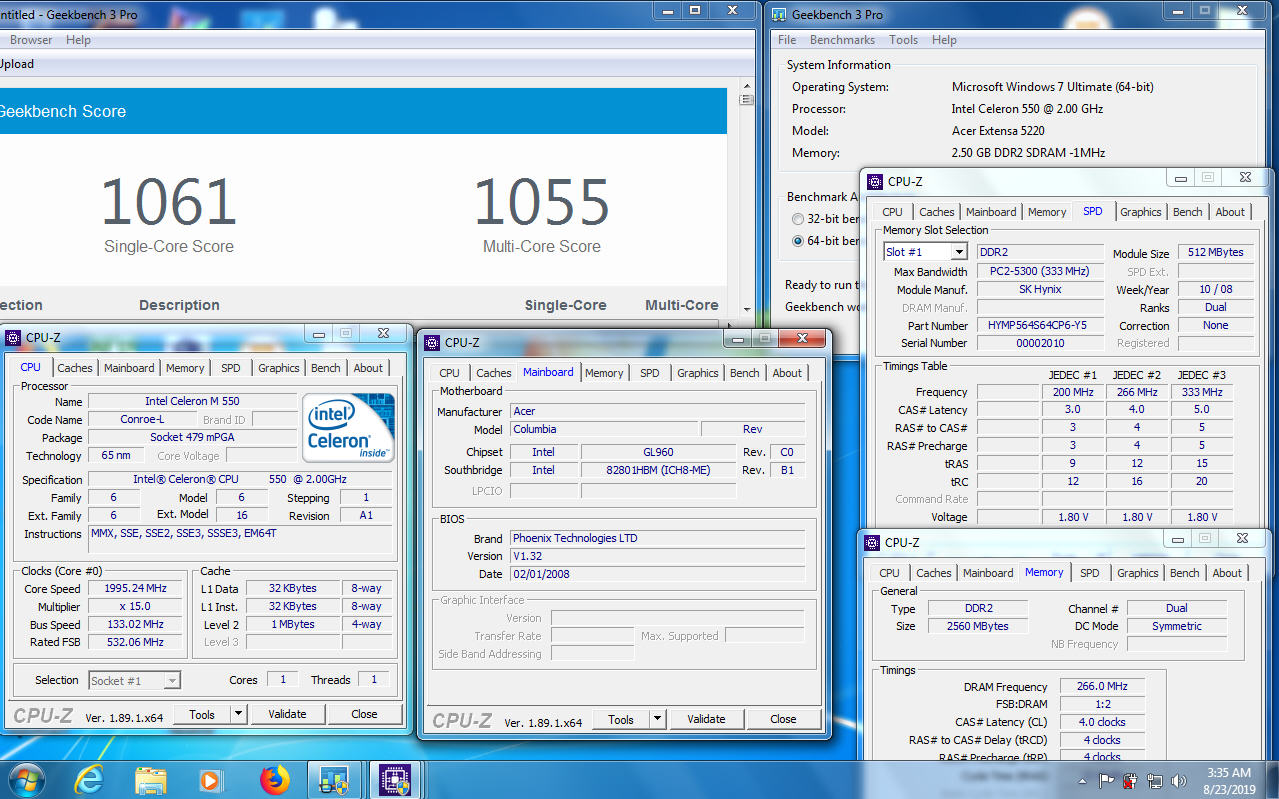Click the red tray icon next to the flag
This screenshot has height=799, width=1279.
pos(1131,780)
